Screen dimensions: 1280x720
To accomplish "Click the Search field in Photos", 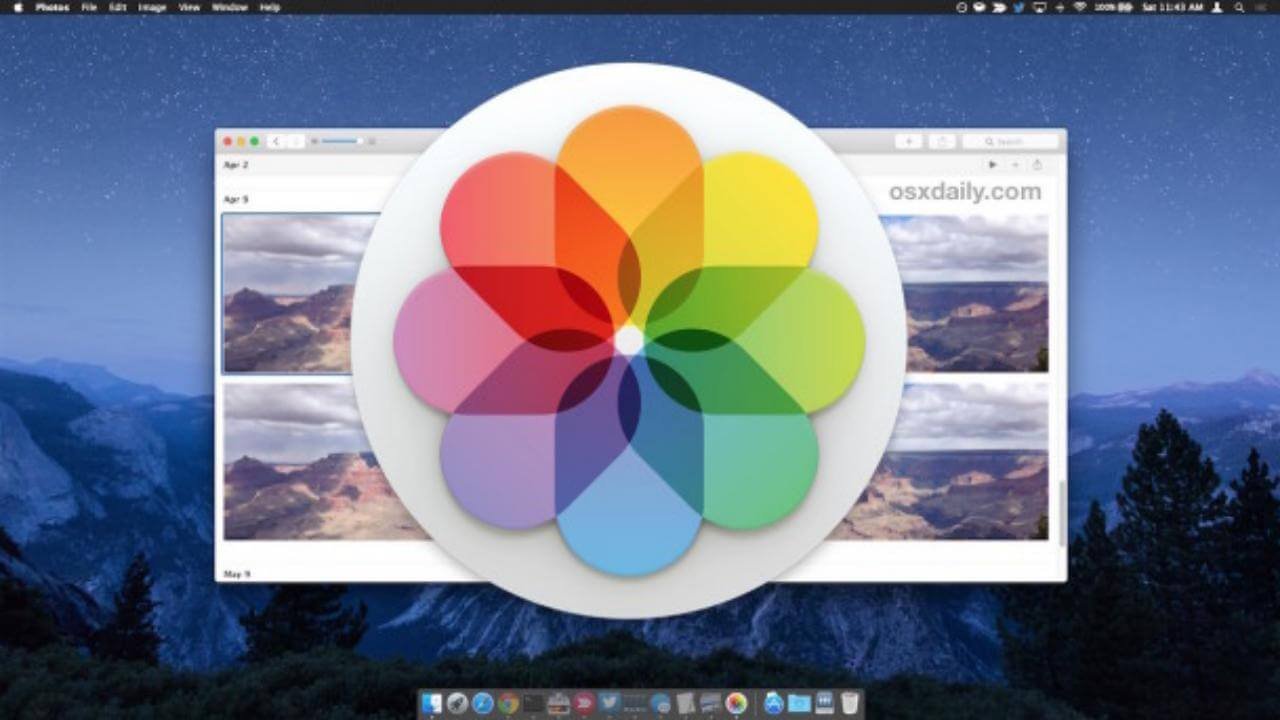I will 1010,142.
